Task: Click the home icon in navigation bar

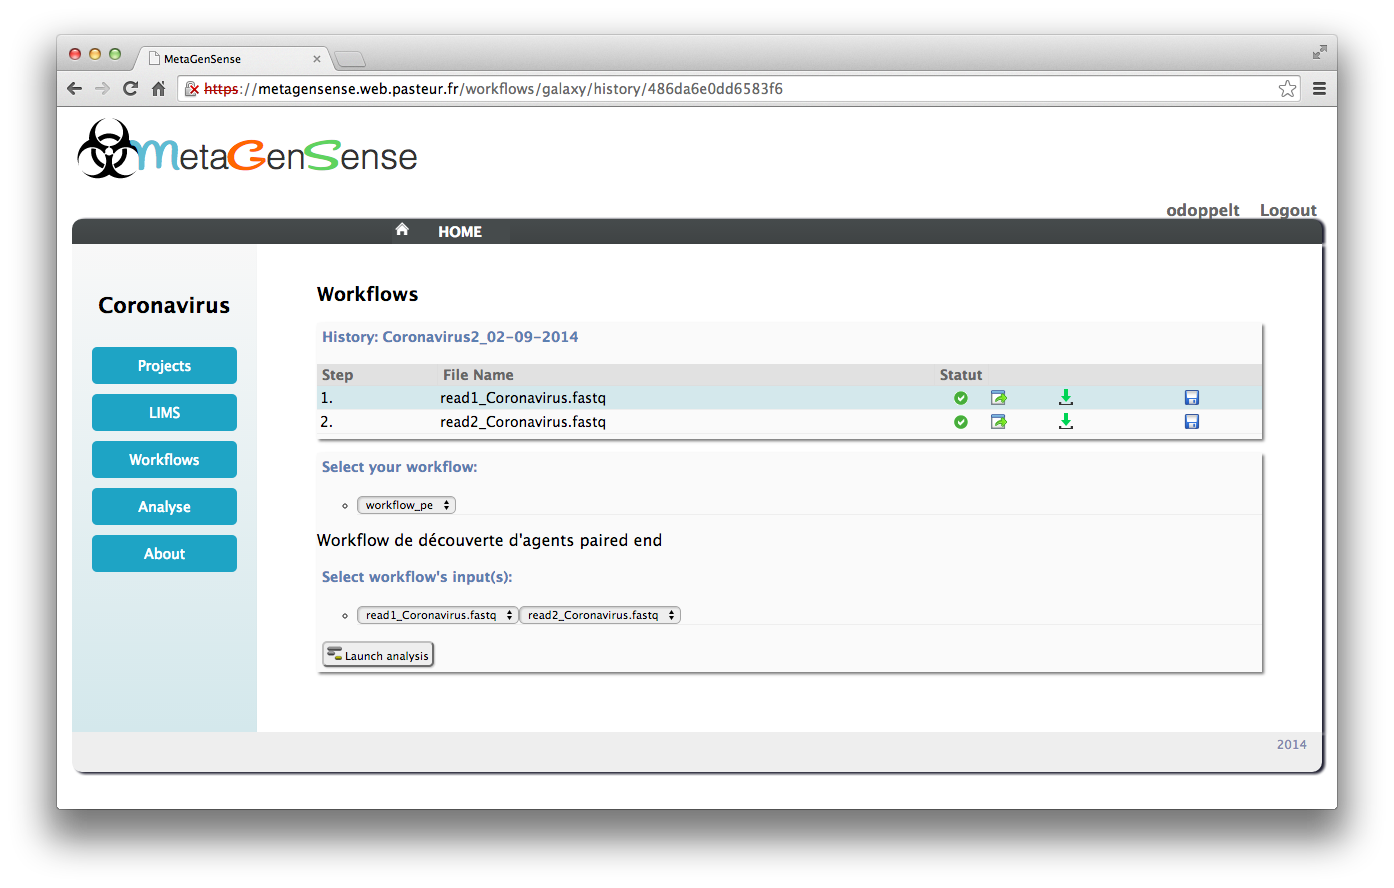Action: coord(402,230)
